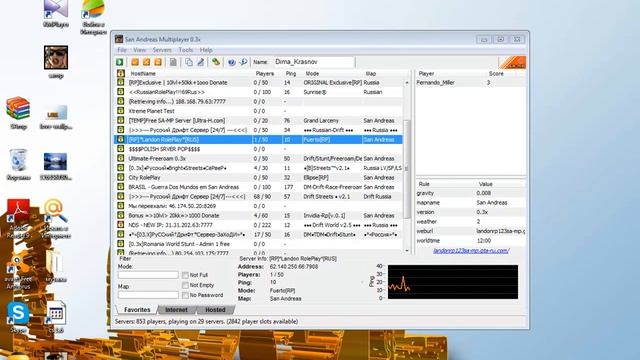Select the [TEMP]Free SA-MP Server row
Screen dimensions: 640x360
click(x=259, y=120)
